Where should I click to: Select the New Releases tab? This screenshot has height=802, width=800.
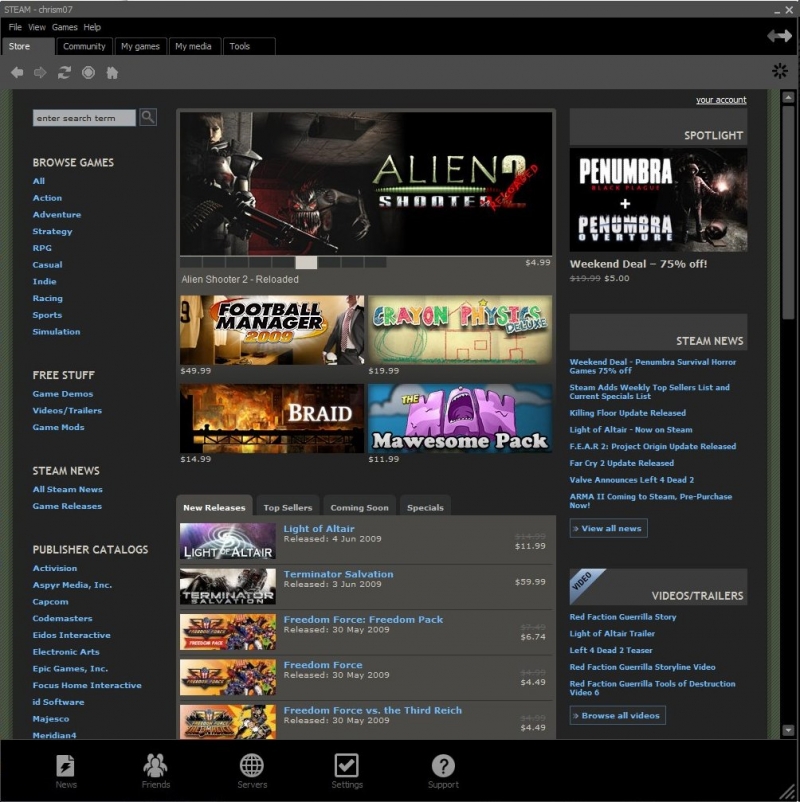(214, 507)
